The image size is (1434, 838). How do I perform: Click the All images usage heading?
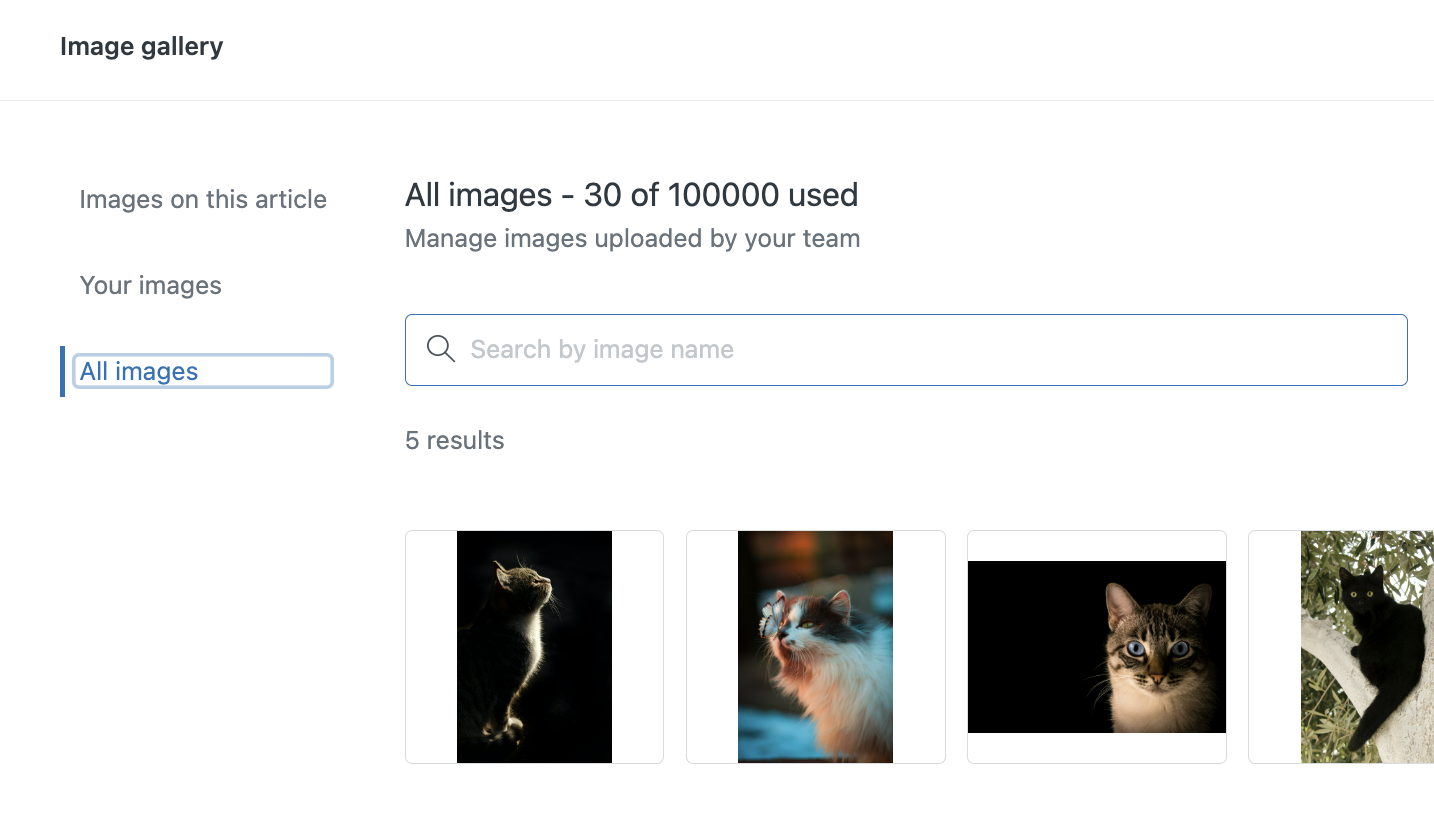[631, 195]
